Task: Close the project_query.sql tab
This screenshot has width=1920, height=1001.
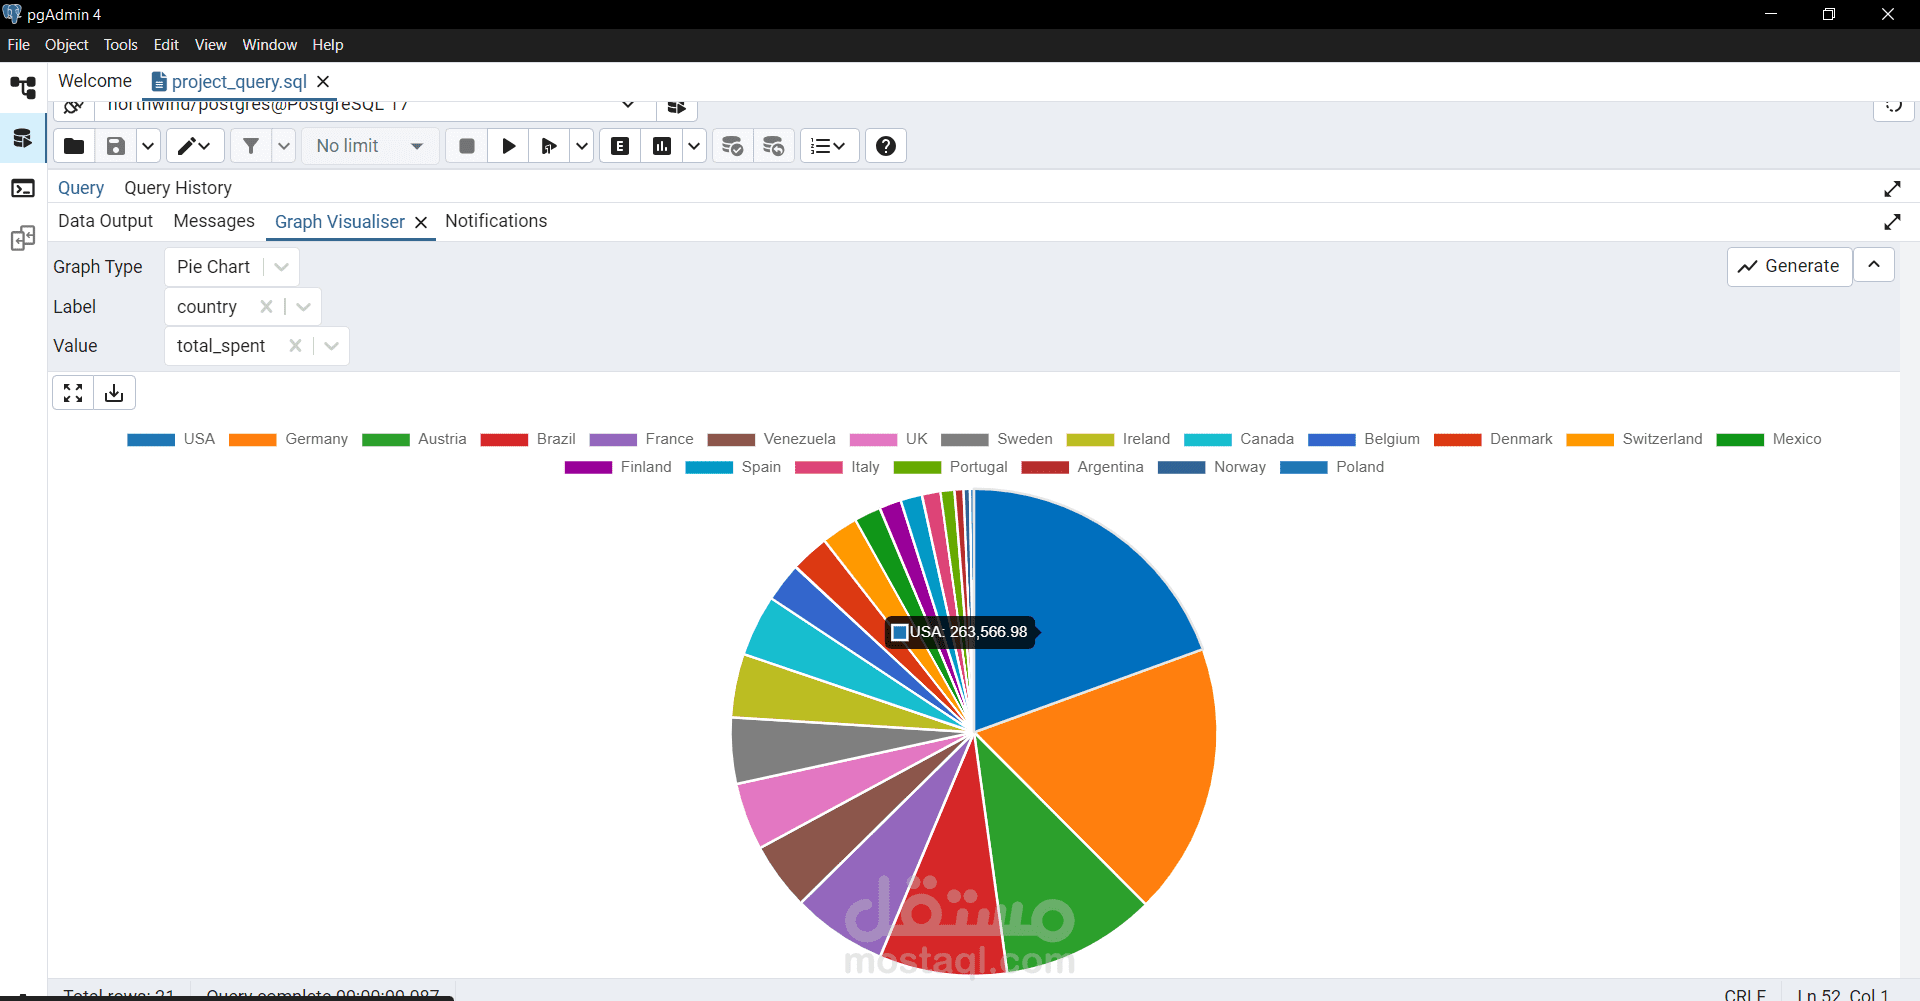Action: [x=323, y=82]
